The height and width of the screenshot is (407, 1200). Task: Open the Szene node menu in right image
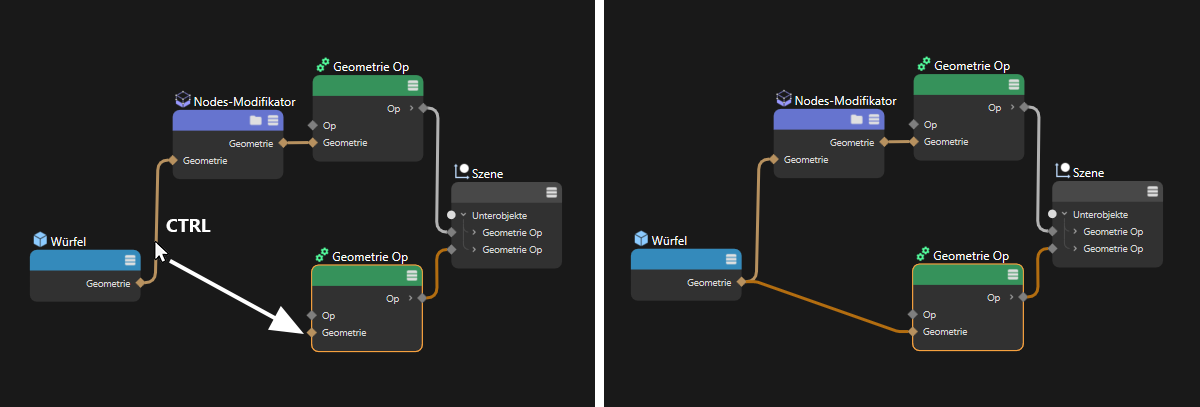pos(1153,193)
